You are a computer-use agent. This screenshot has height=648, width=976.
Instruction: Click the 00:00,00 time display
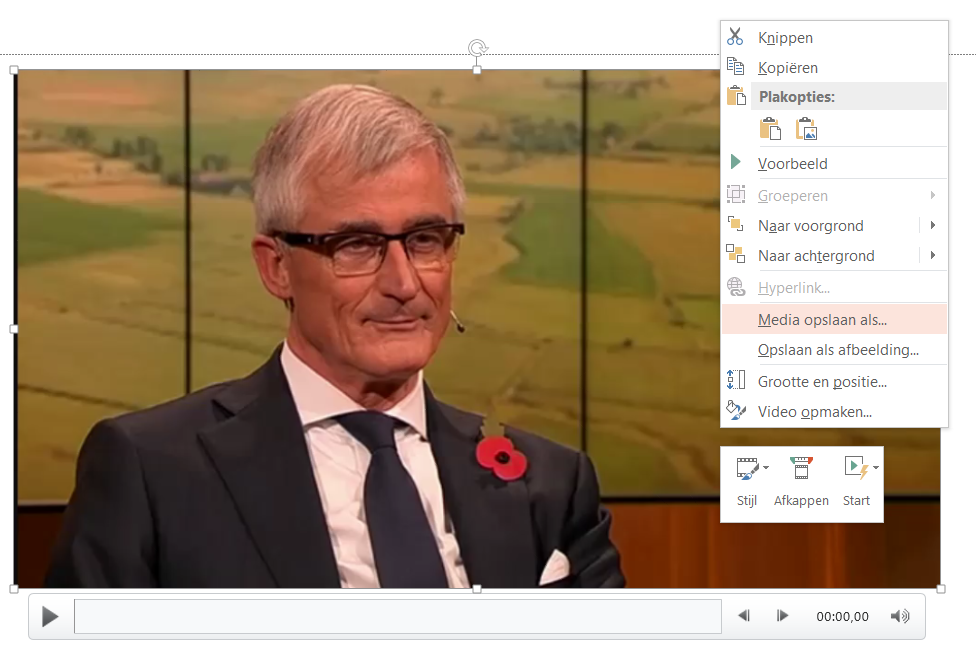tap(842, 616)
